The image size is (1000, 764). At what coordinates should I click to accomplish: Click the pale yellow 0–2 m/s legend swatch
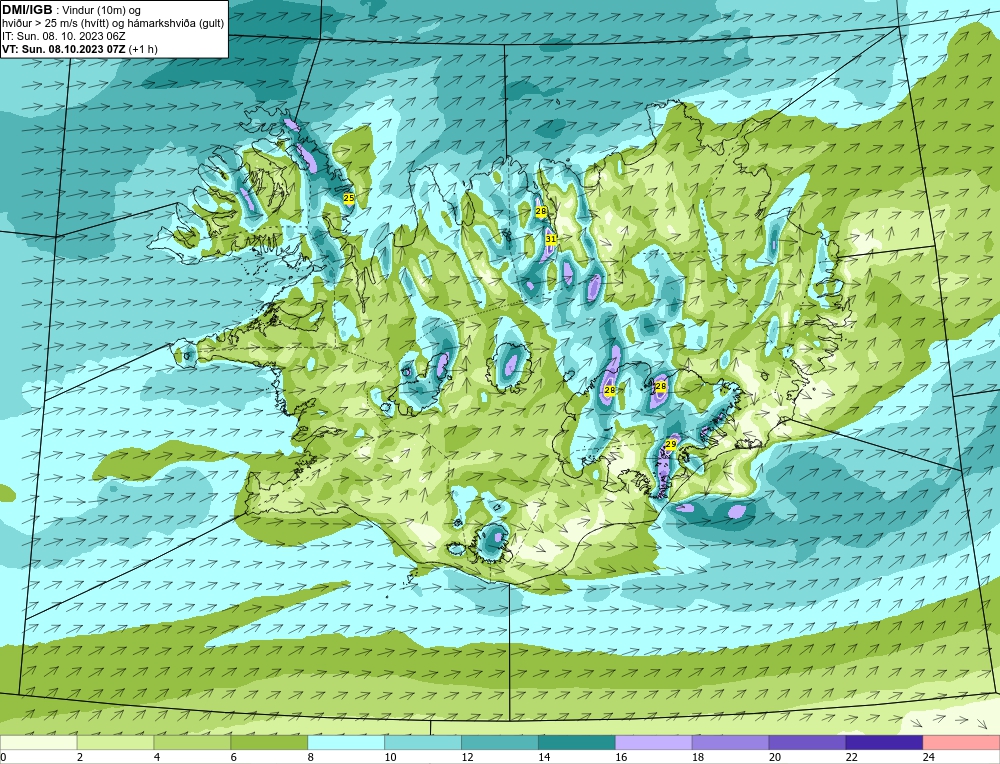[38, 742]
